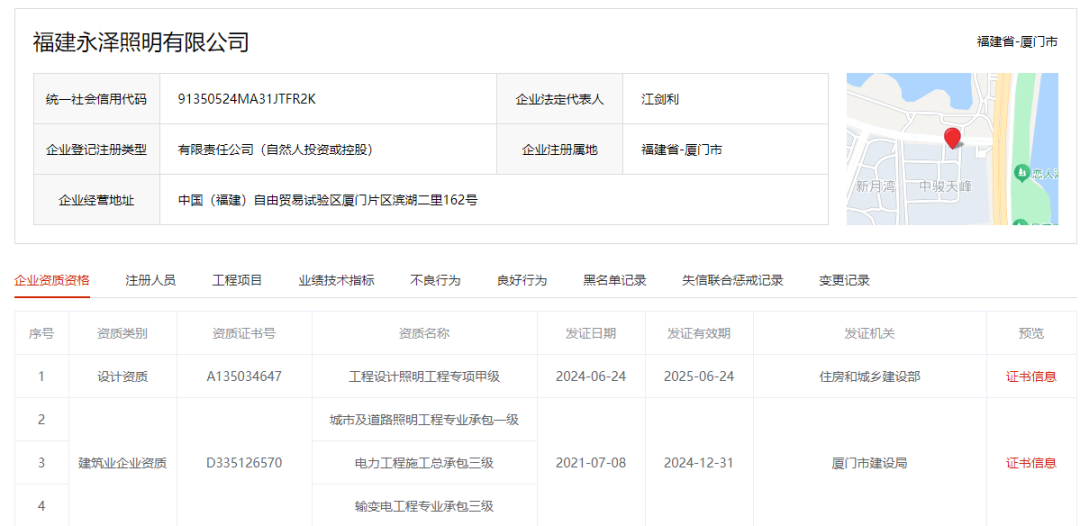Click issuing authority 住房和城乡建设部
Viewport: 1080px width, 526px height.
870,377
